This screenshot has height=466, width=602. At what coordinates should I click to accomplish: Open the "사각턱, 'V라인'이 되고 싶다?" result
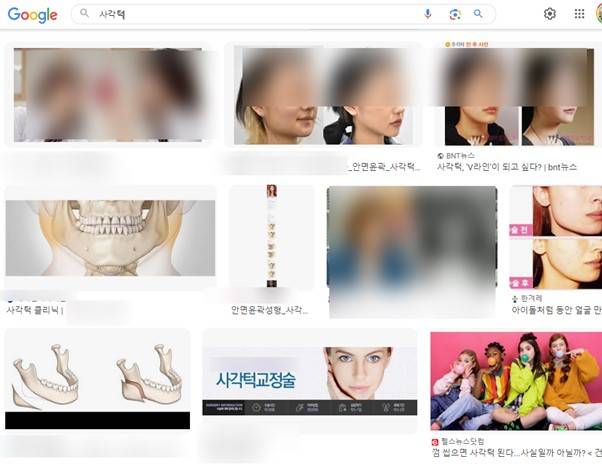point(507,167)
